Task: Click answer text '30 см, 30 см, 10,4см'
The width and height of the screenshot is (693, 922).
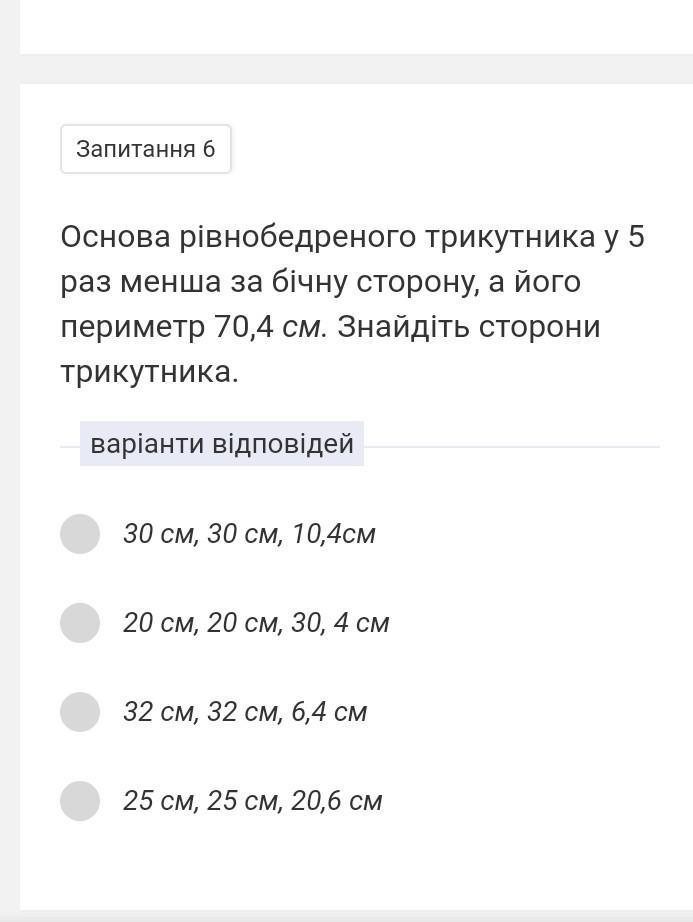Action: (x=249, y=534)
